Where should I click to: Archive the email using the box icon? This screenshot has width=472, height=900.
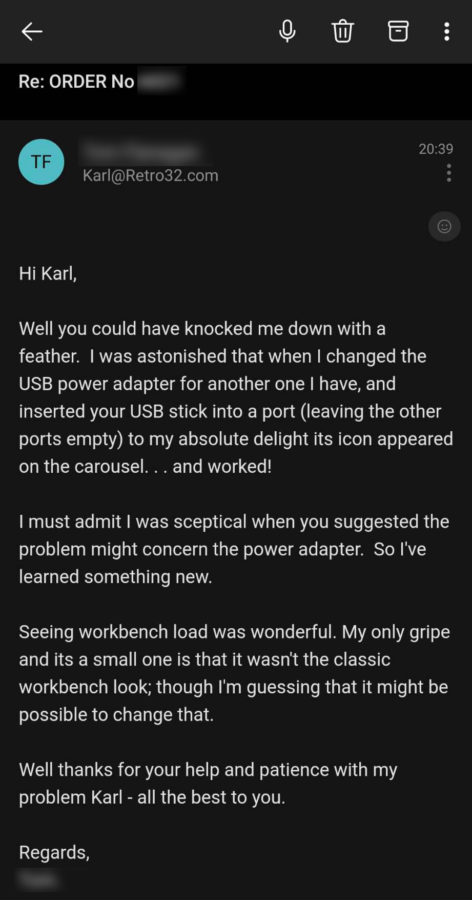[x=399, y=31]
